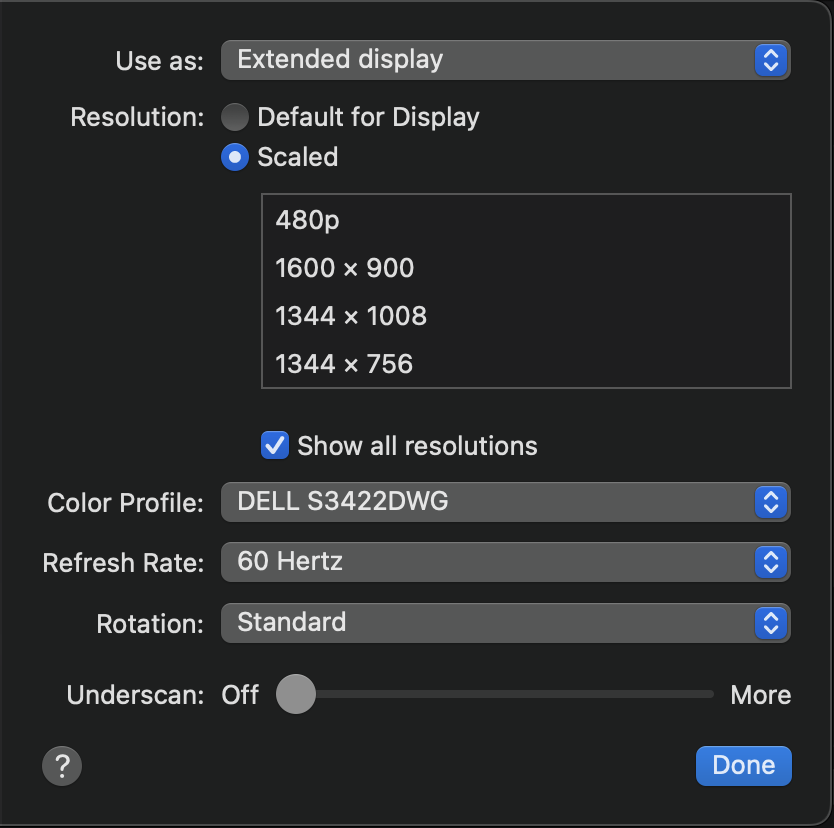
Task: Choose the 480p resolution option
Action: [308, 220]
